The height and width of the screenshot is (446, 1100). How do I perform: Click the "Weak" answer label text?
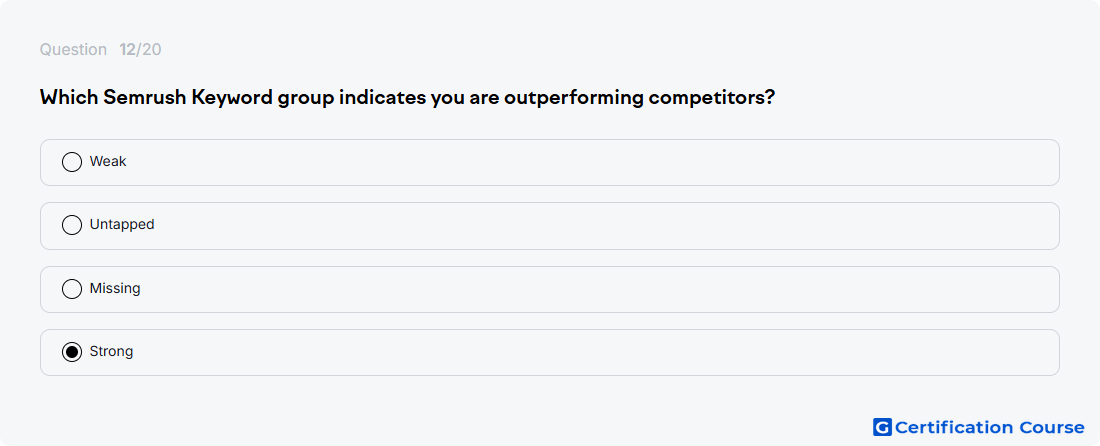[x=108, y=161]
